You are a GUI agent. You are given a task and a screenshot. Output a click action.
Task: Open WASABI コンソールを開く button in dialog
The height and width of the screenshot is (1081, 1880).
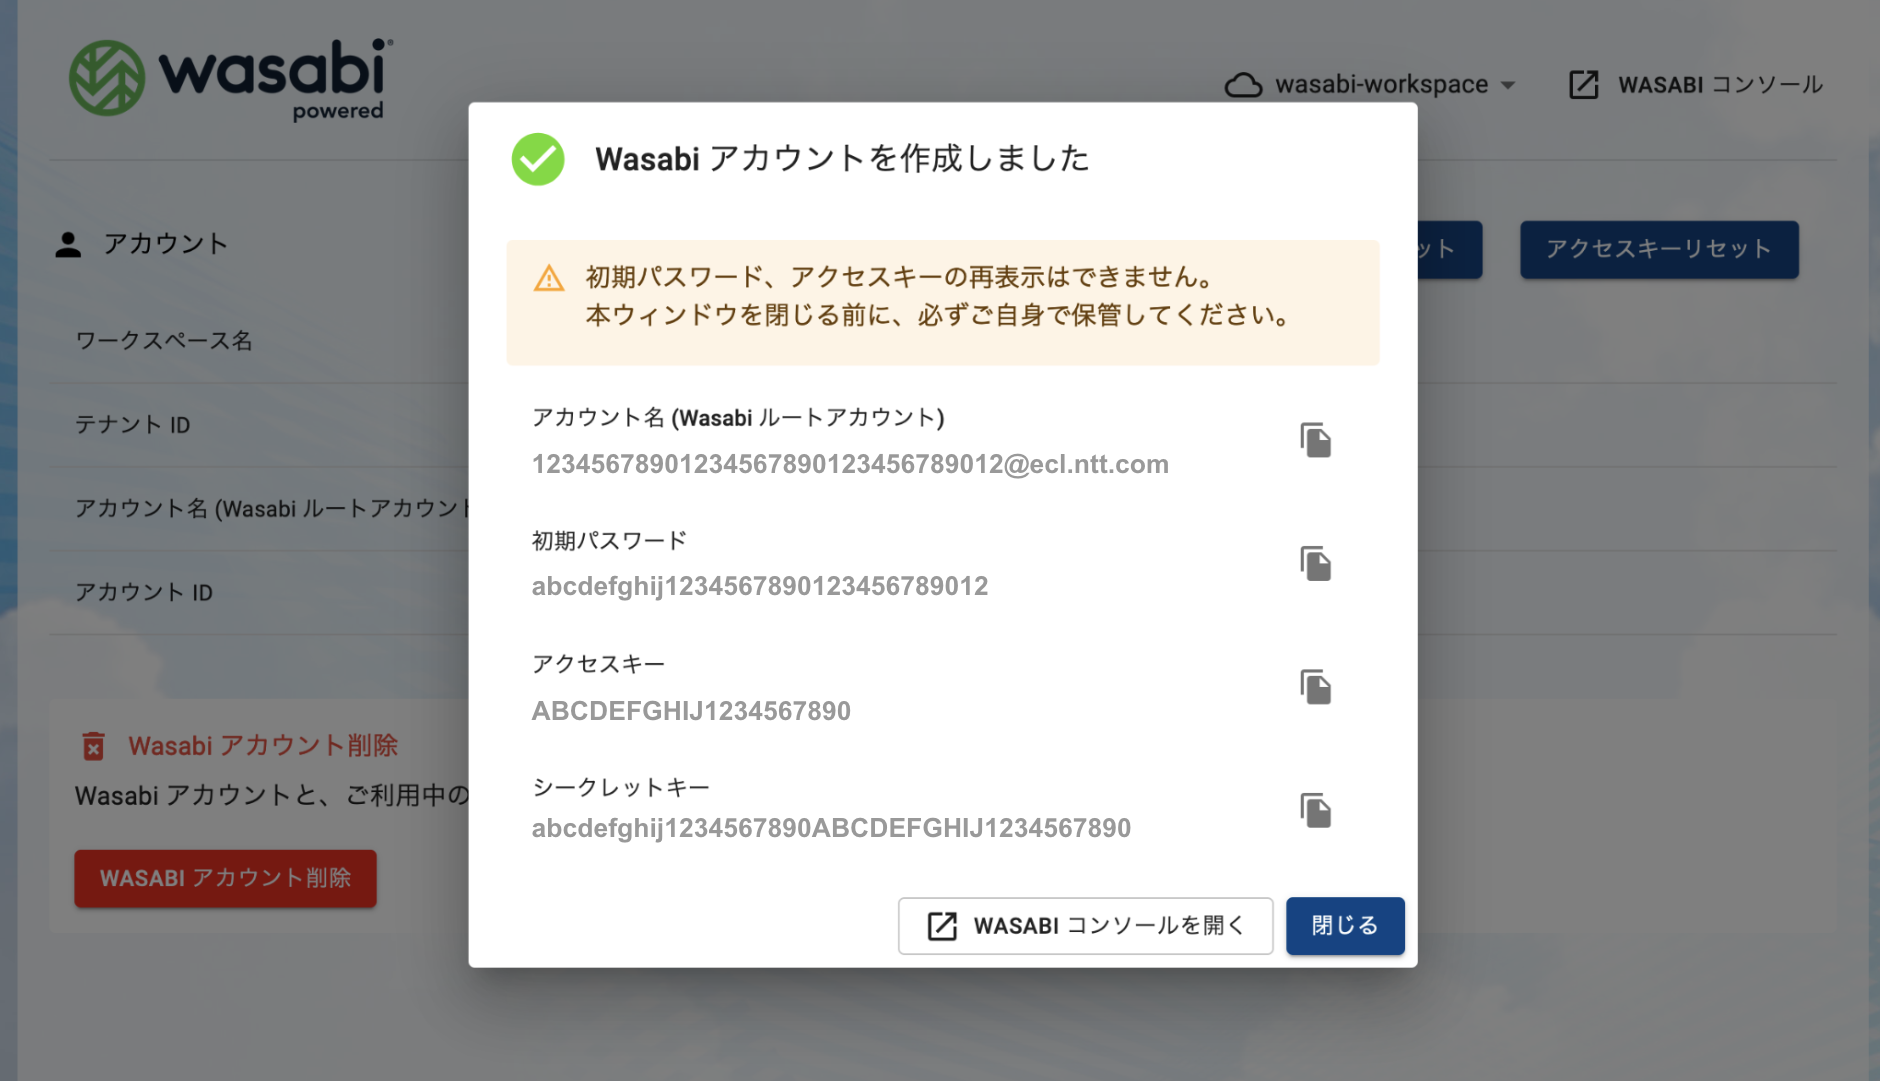tap(1085, 926)
